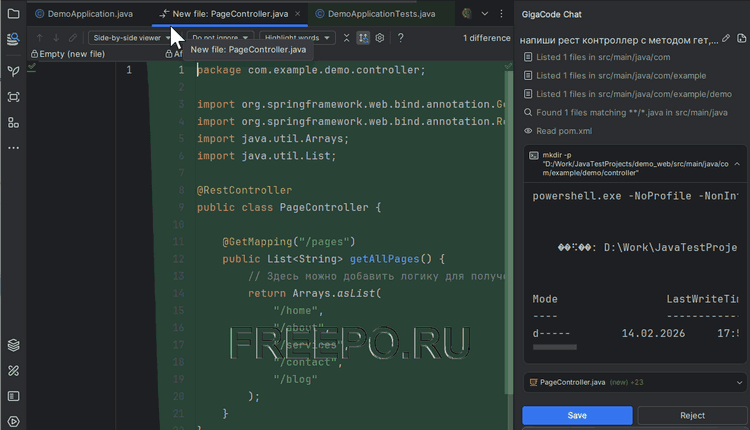Toggle the lock on Empty (new file) pane

click(36, 54)
